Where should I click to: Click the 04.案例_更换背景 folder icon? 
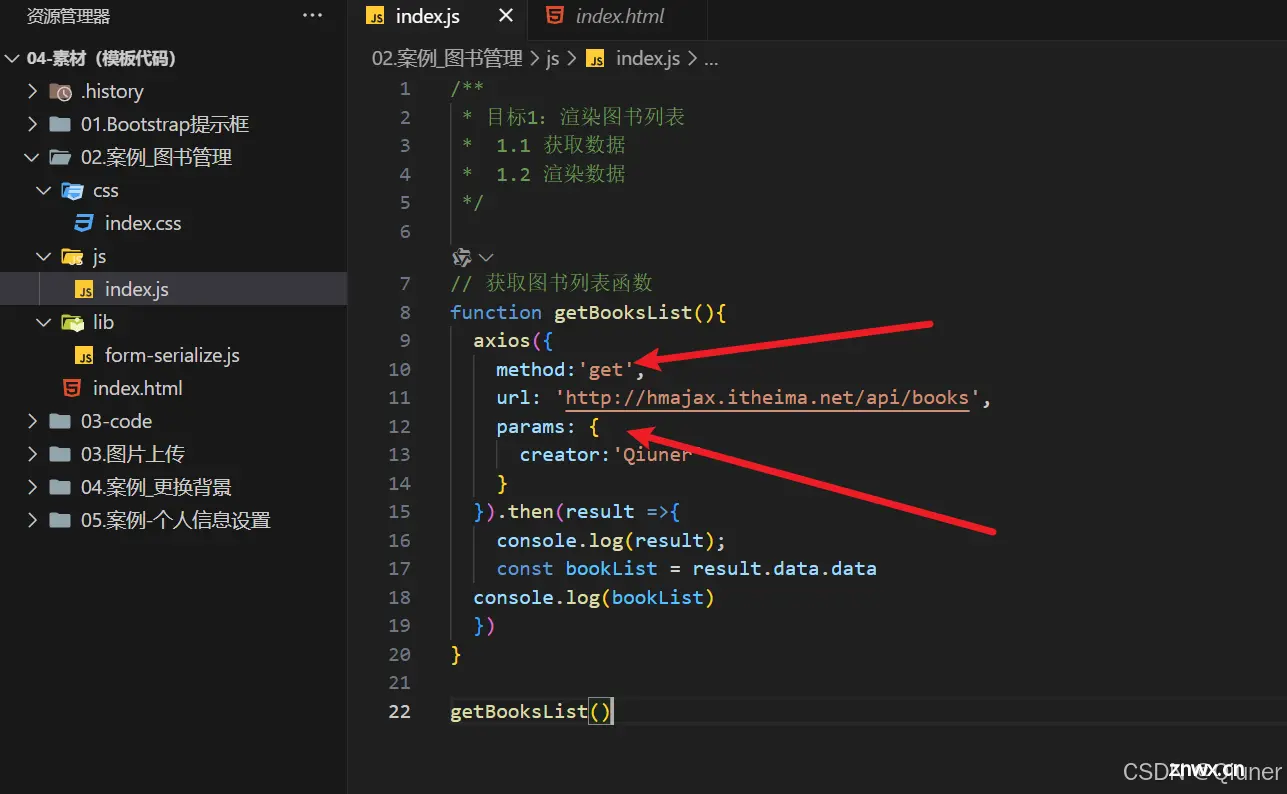tap(61, 487)
